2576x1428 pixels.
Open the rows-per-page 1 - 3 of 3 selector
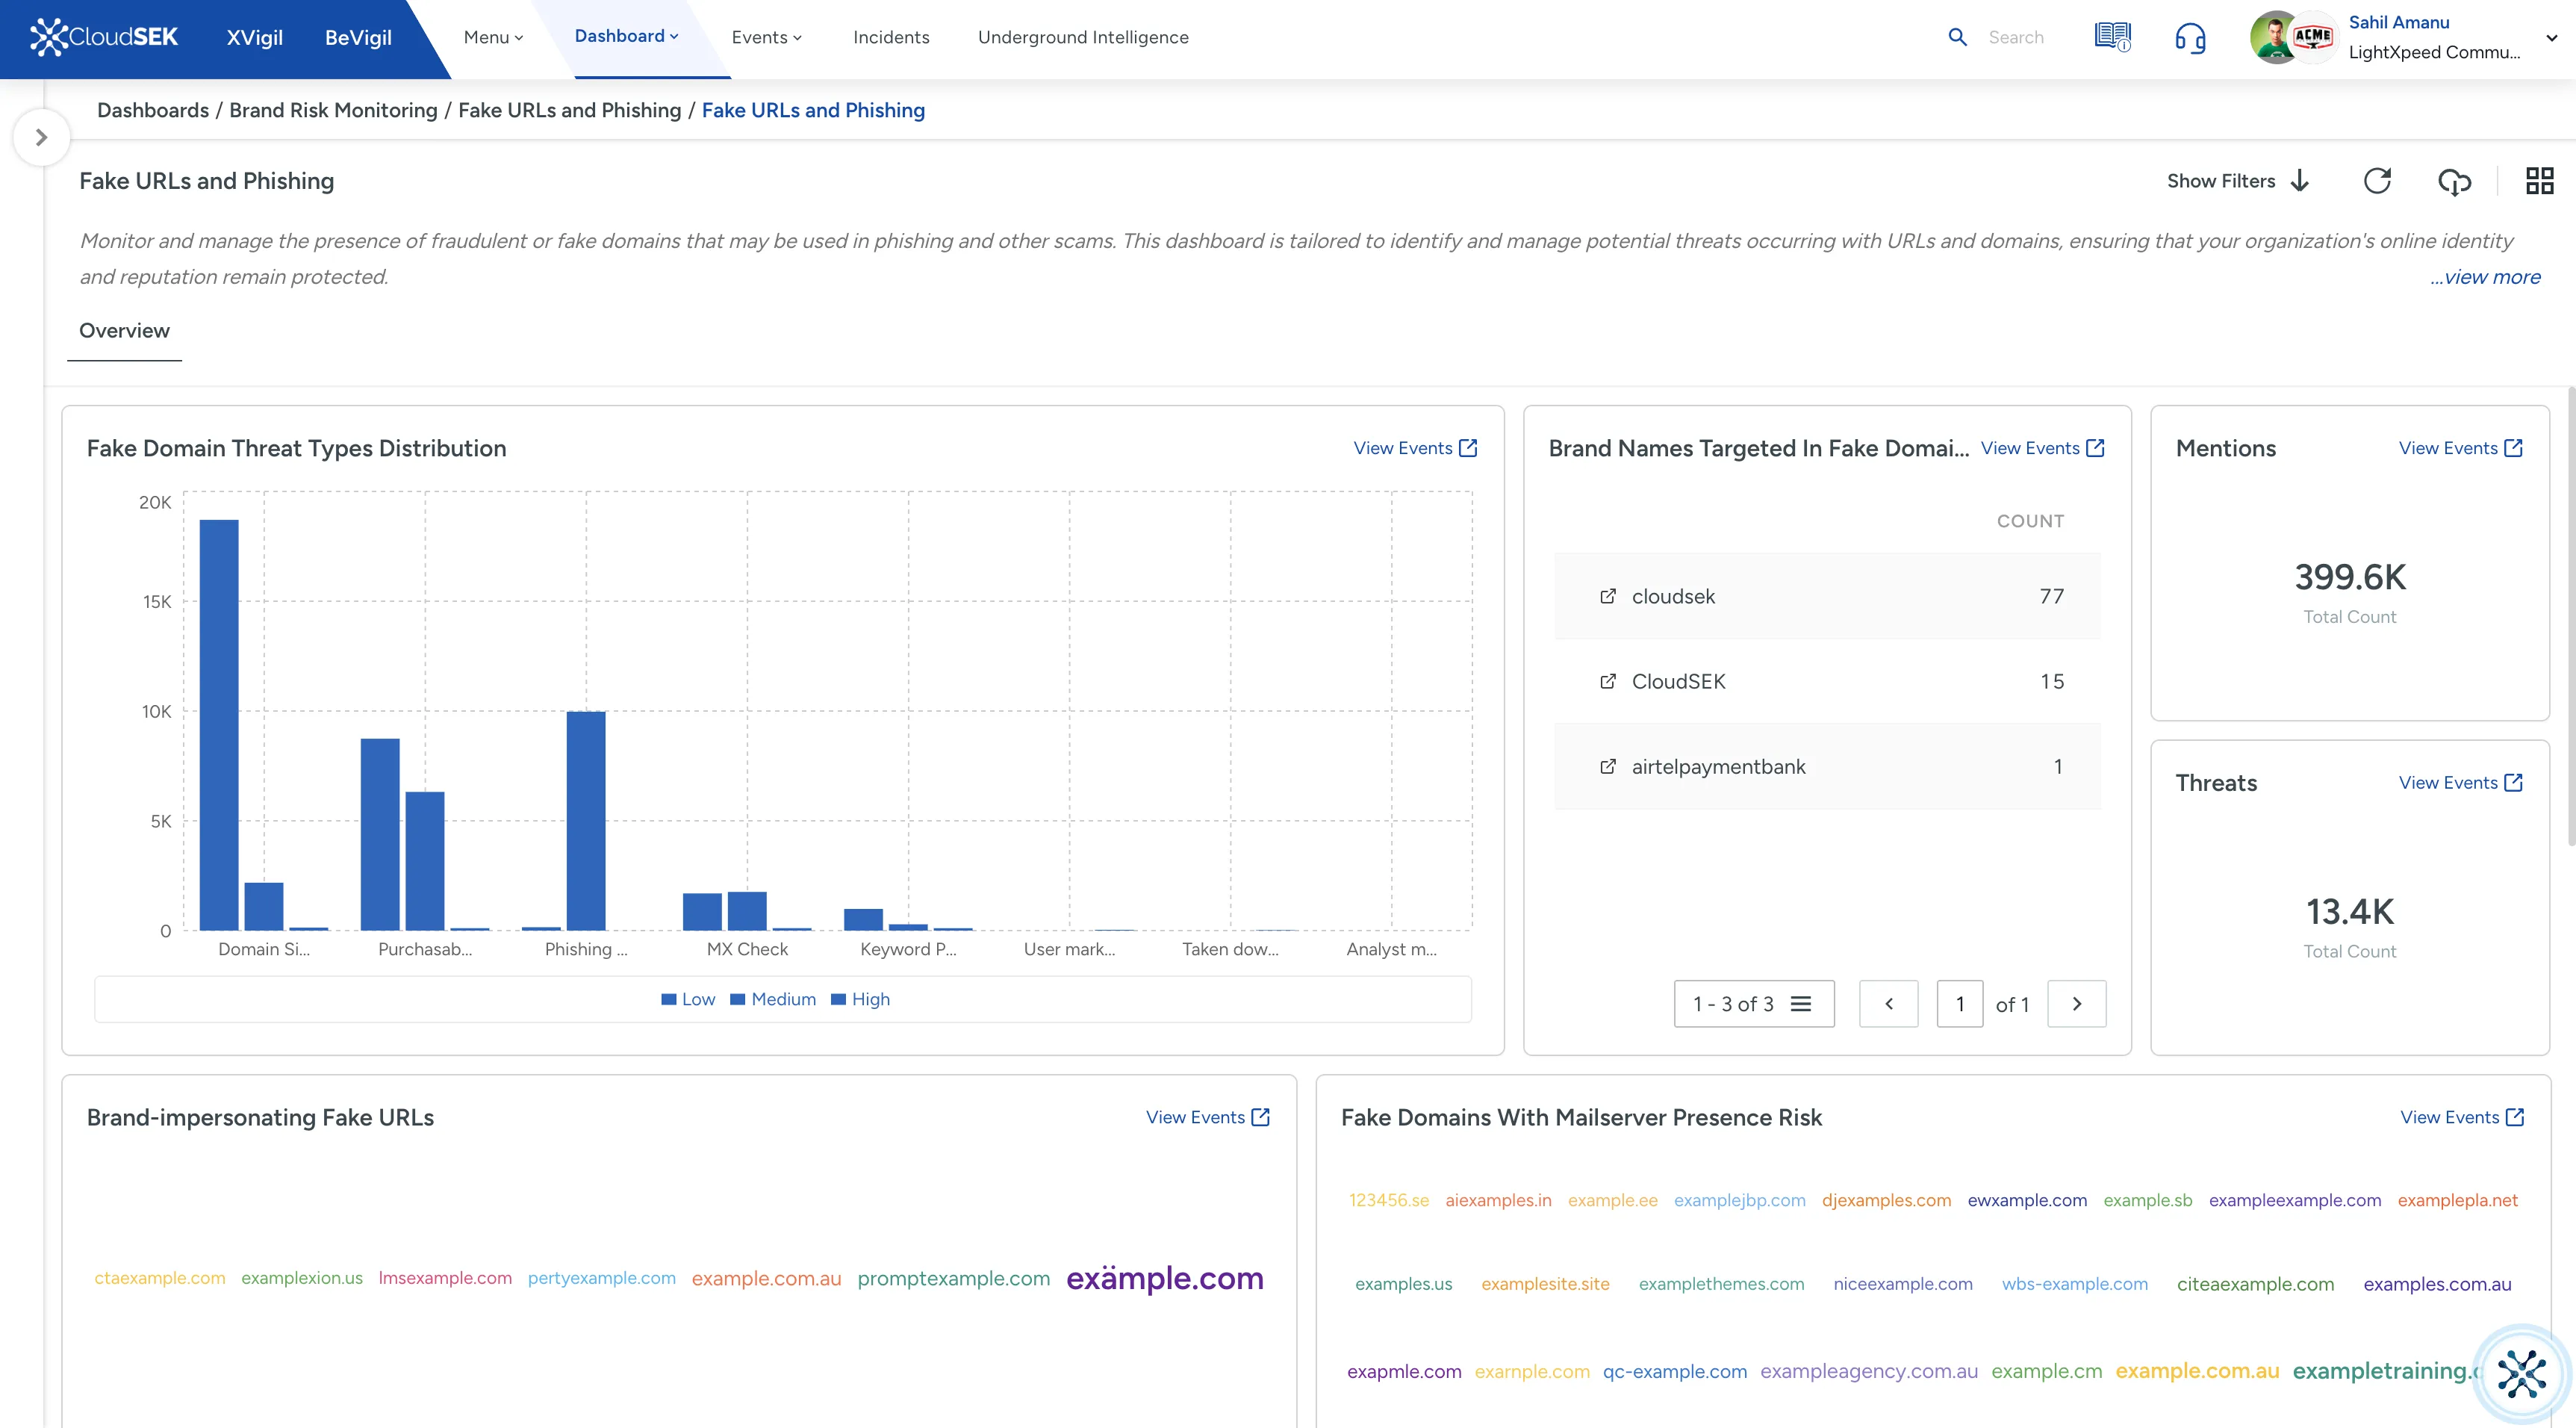point(1753,1004)
